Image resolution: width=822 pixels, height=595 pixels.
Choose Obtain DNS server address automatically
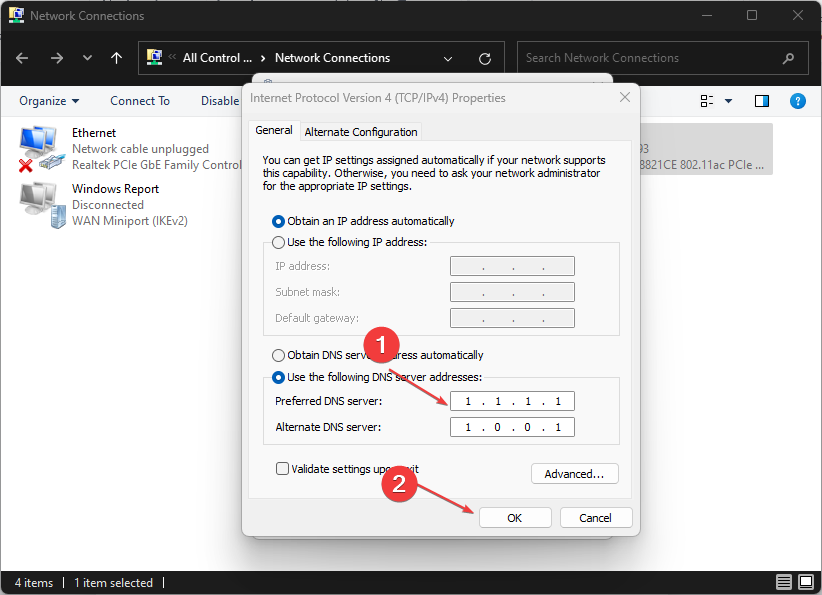coord(279,355)
